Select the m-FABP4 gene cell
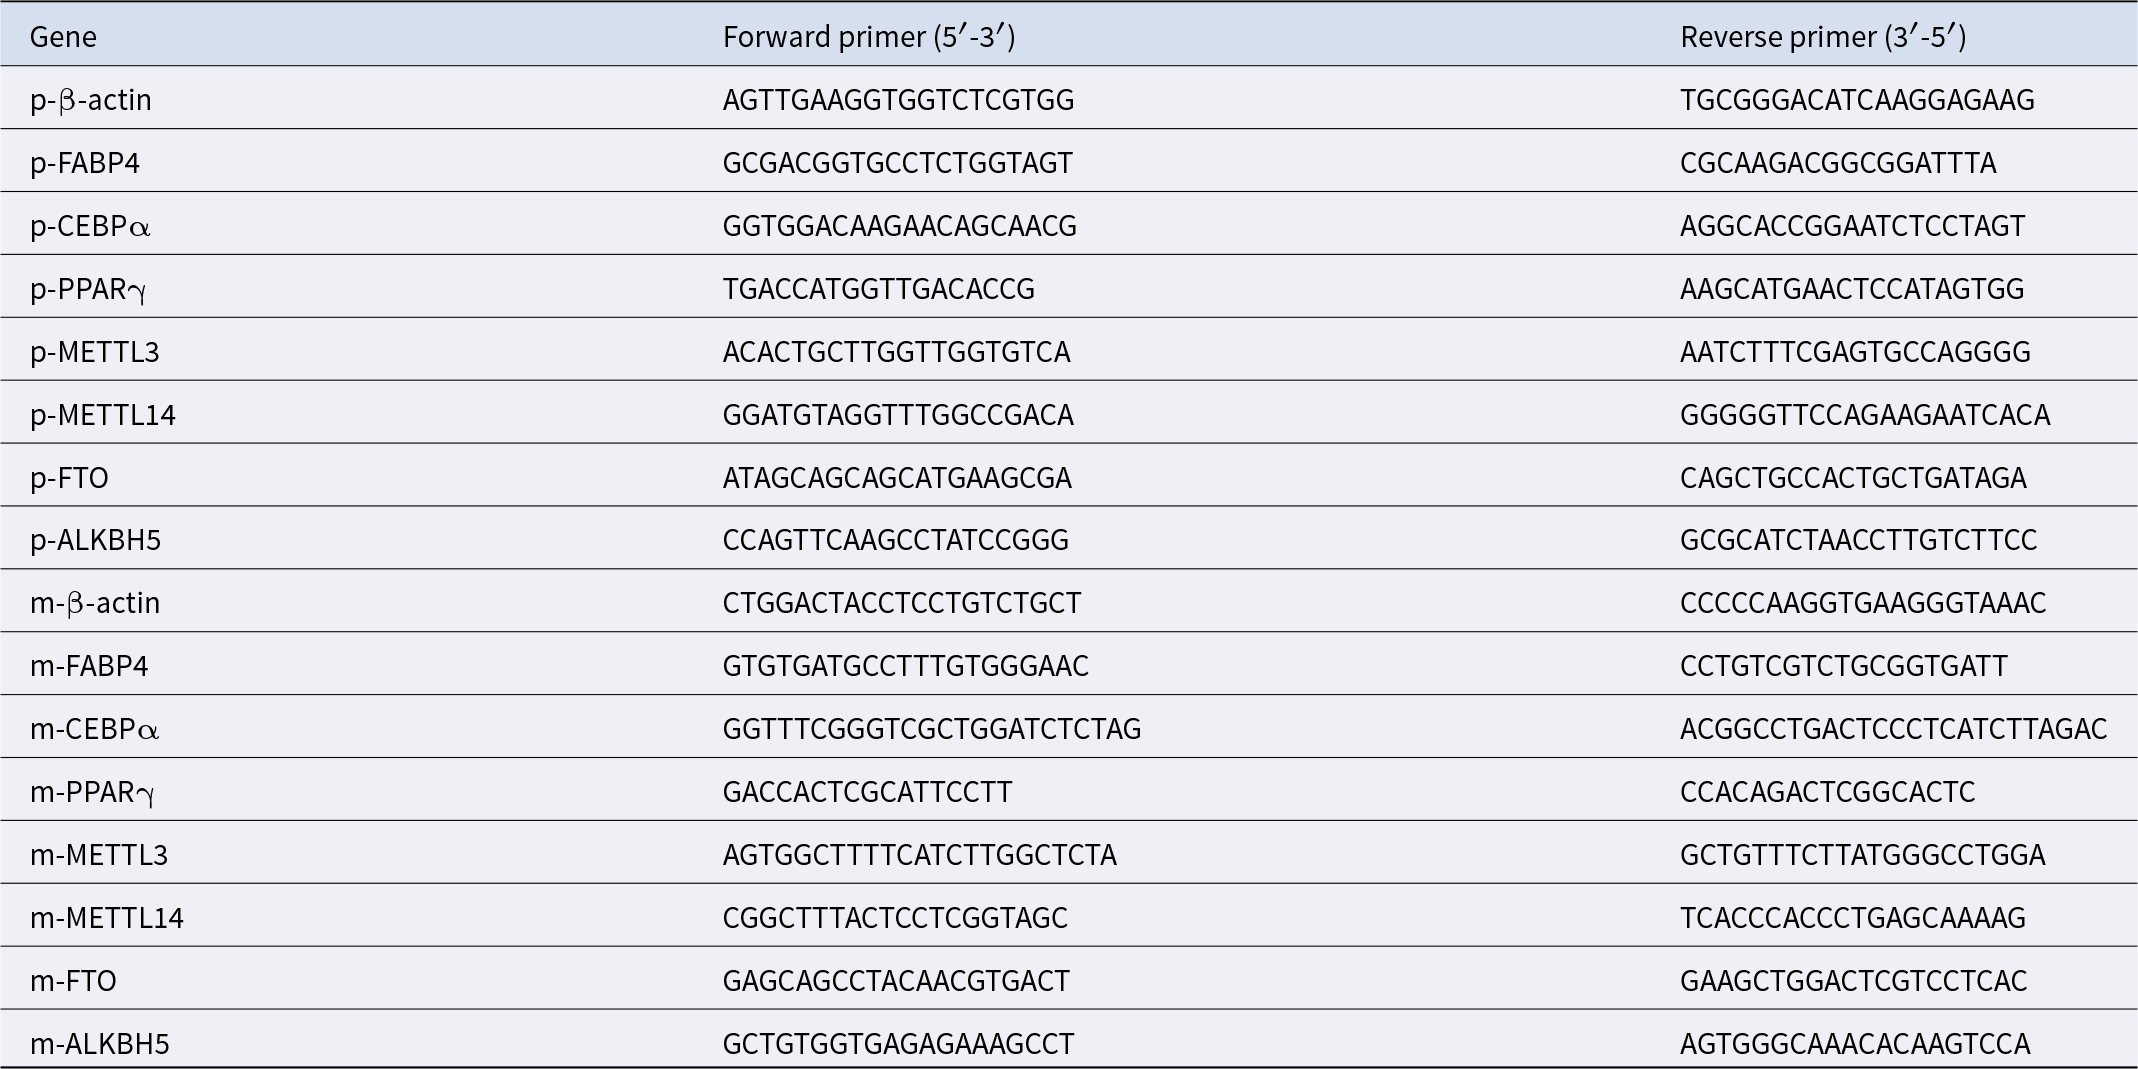This screenshot has width=2138, height=1069. [89, 666]
